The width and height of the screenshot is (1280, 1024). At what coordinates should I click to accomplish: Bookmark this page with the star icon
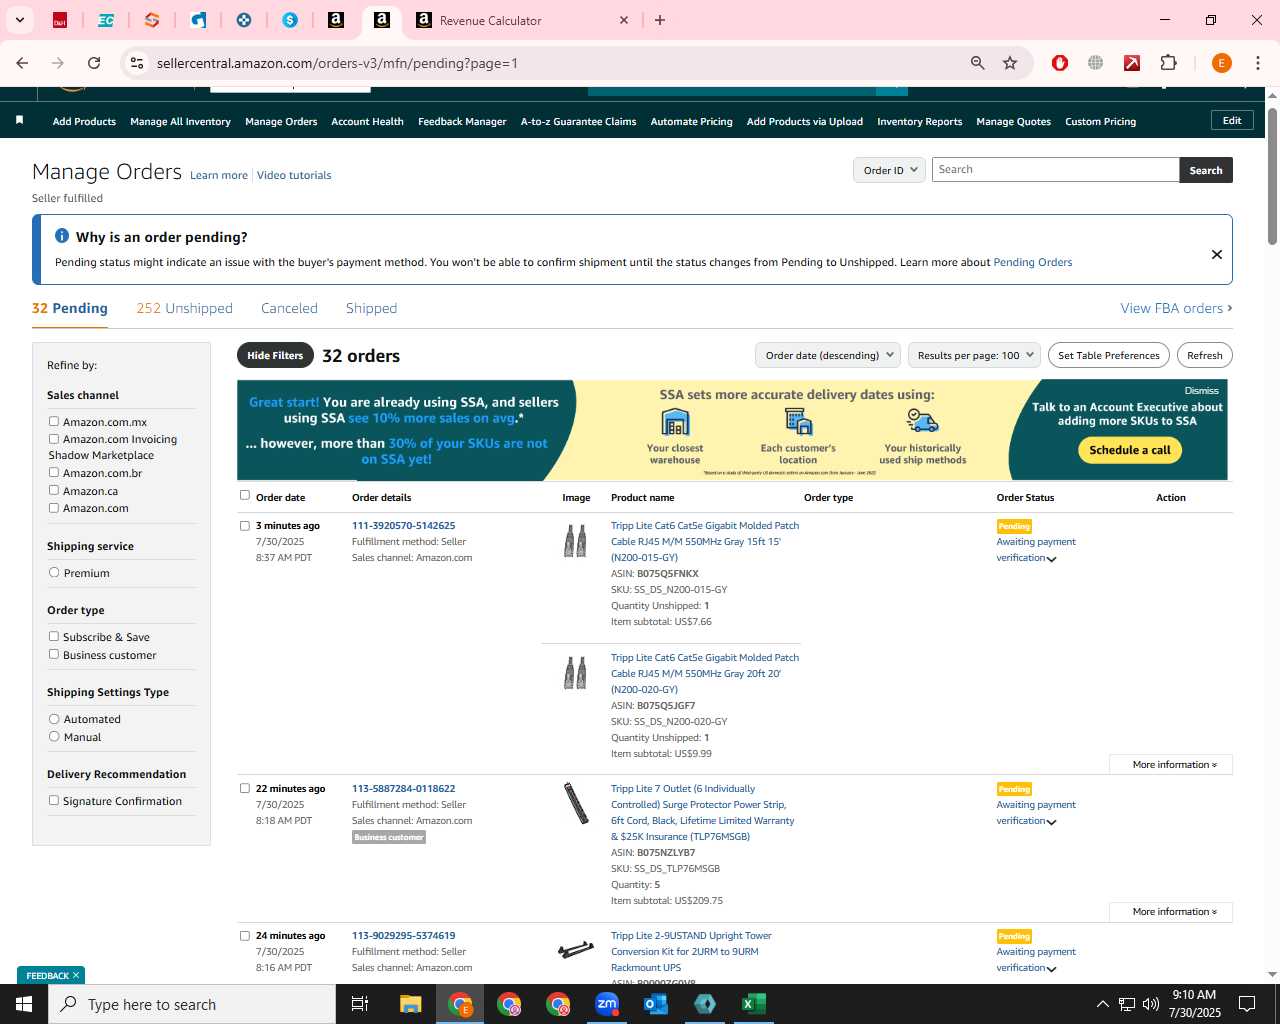tap(1010, 63)
